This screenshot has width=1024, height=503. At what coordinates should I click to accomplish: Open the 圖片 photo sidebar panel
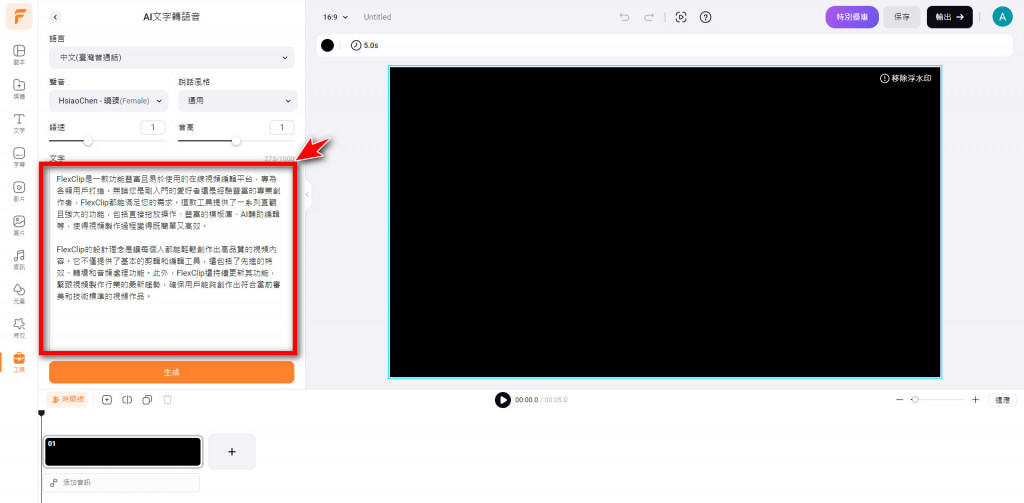click(x=19, y=225)
